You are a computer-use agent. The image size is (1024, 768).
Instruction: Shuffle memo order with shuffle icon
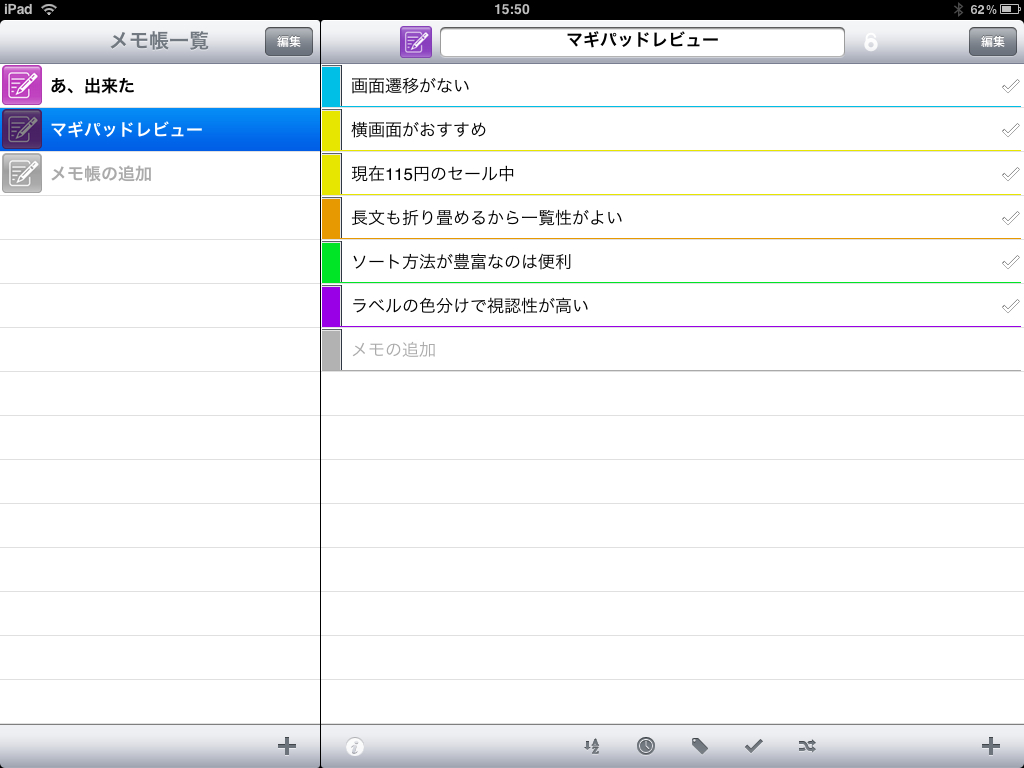coord(807,746)
